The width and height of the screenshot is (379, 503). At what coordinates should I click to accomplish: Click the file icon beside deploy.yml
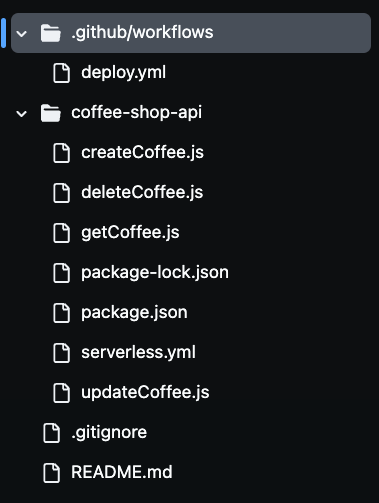click(x=62, y=73)
